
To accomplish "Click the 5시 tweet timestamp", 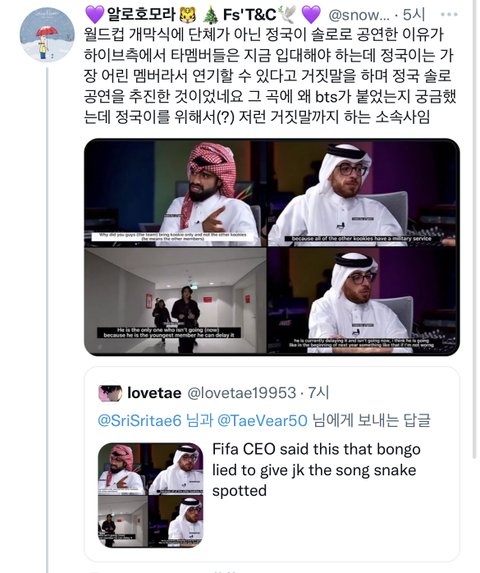I will point(414,15).
